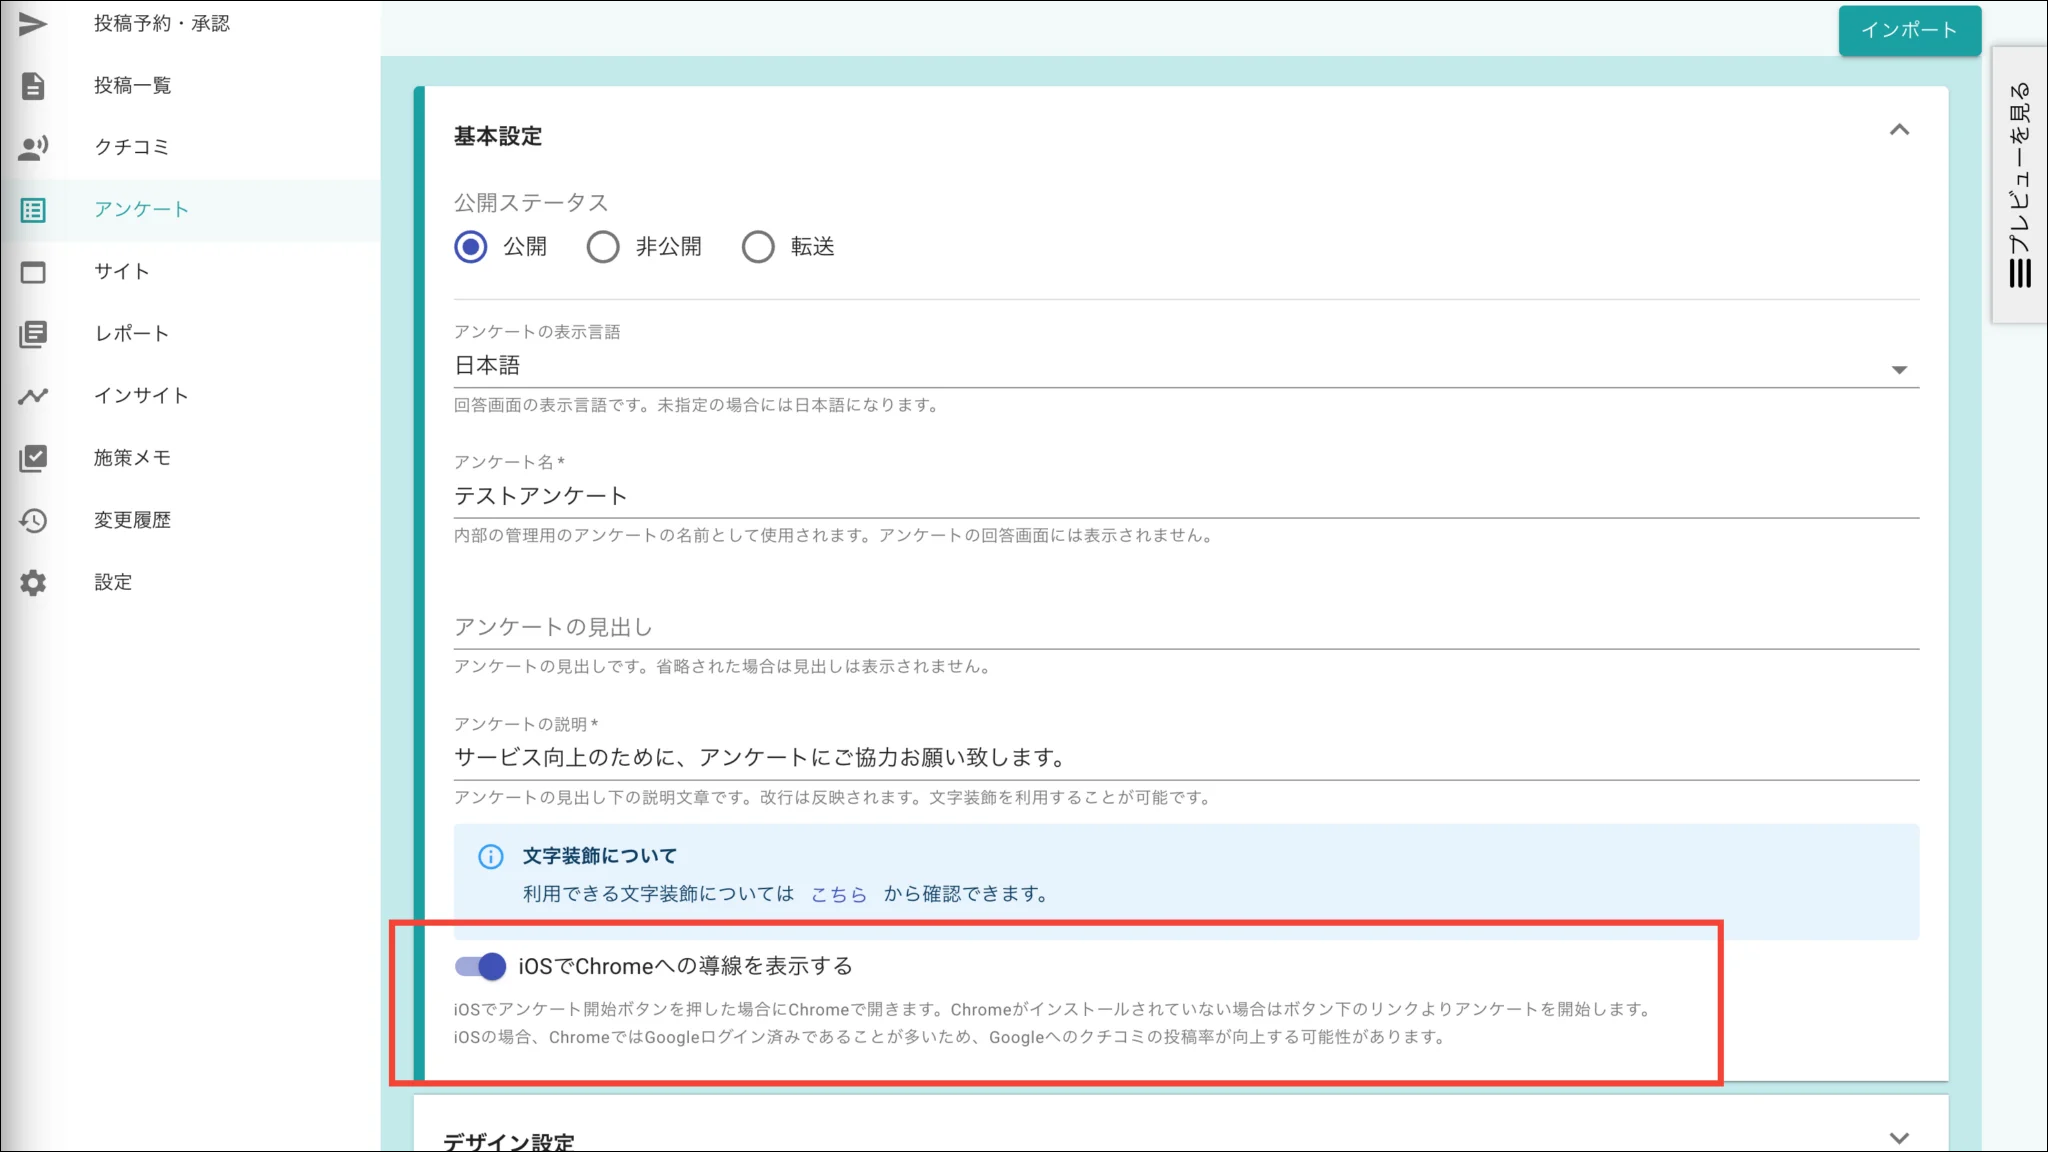Click the アンケート list icon
The width and height of the screenshot is (2048, 1152).
pos(33,210)
